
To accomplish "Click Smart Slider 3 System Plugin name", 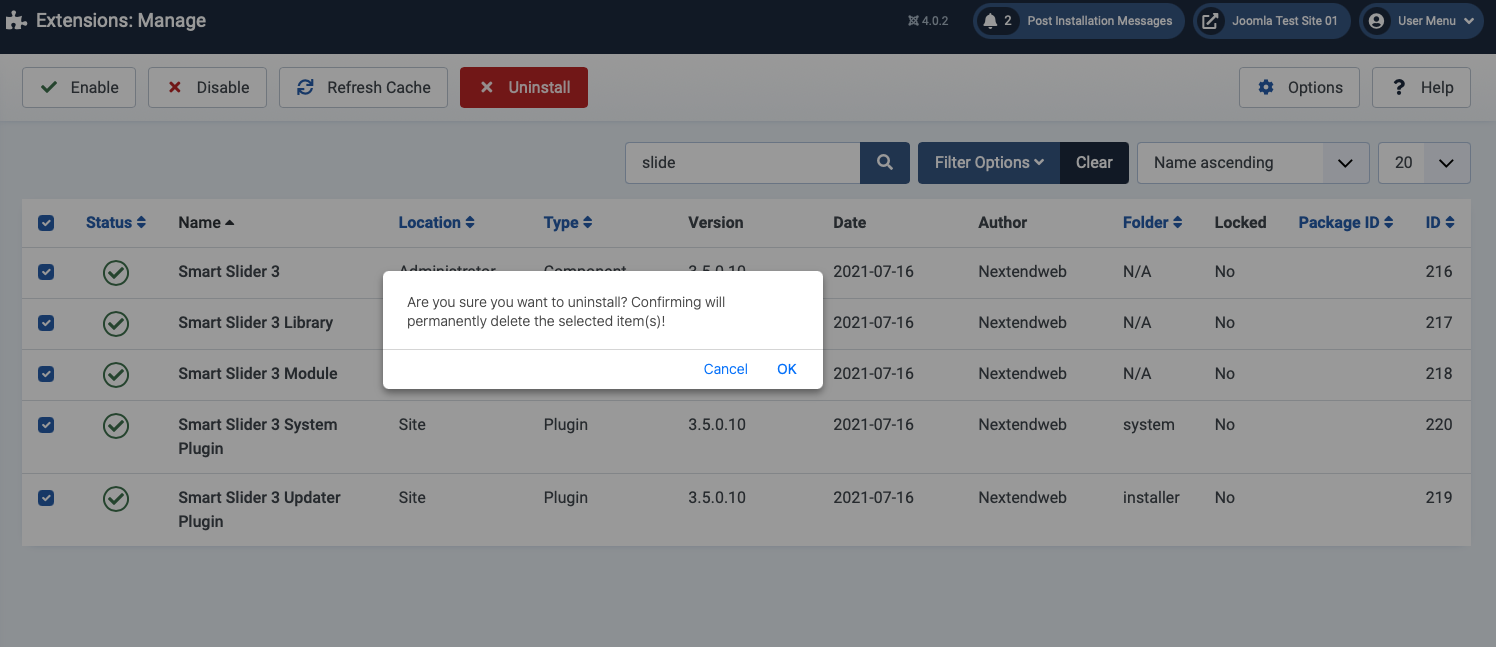I will (257, 436).
